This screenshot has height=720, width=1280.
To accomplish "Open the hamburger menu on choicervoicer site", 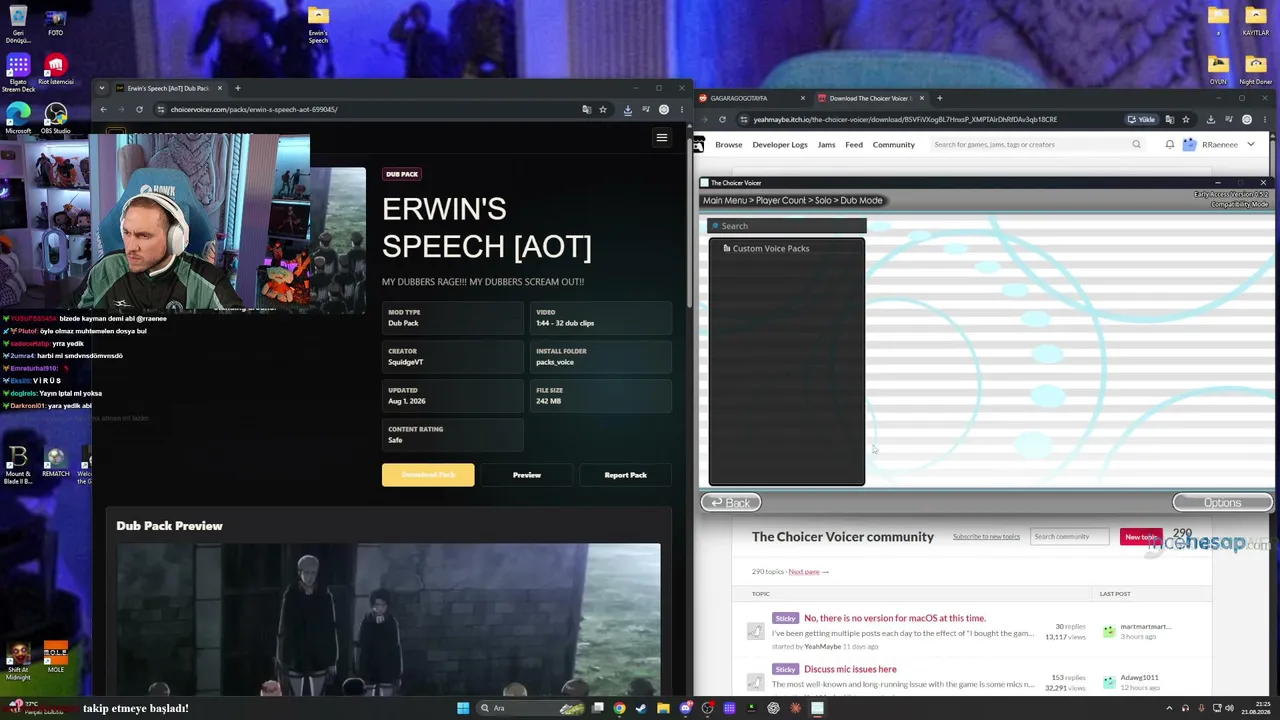I will click(661, 138).
